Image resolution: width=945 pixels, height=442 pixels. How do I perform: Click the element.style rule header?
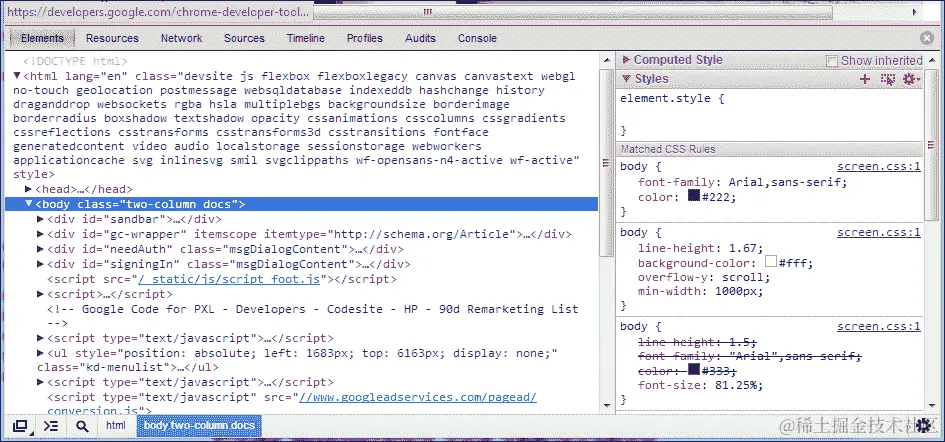tap(672, 98)
